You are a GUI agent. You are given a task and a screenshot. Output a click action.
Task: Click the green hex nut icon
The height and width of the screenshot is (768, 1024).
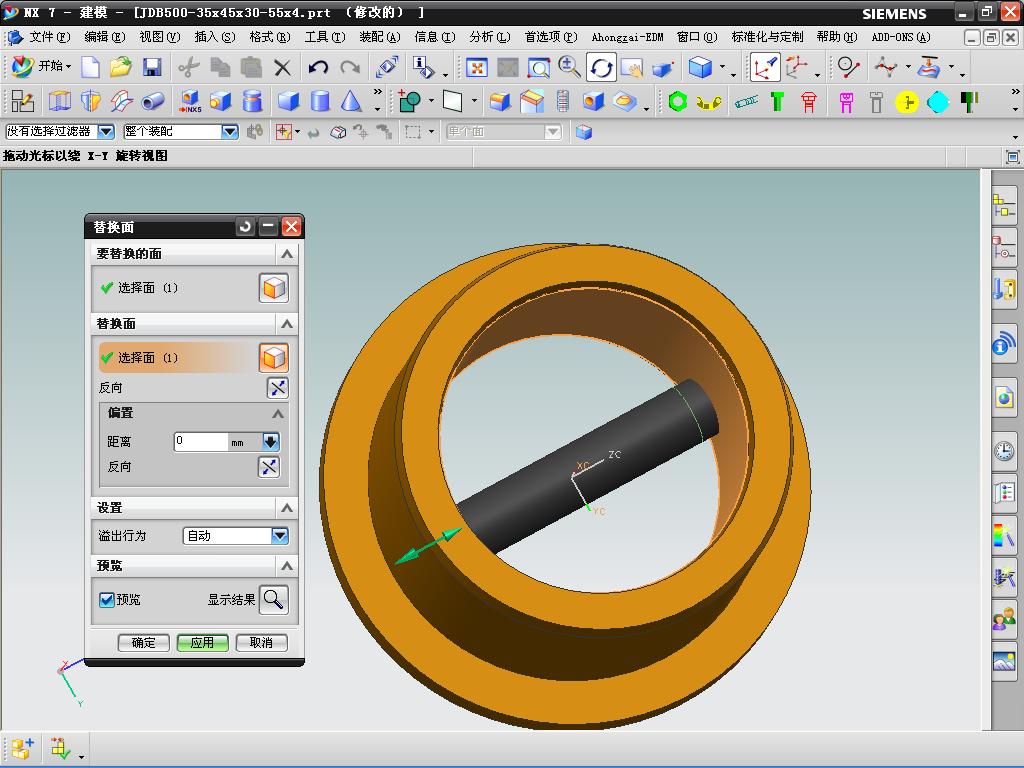tap(678, 101)
